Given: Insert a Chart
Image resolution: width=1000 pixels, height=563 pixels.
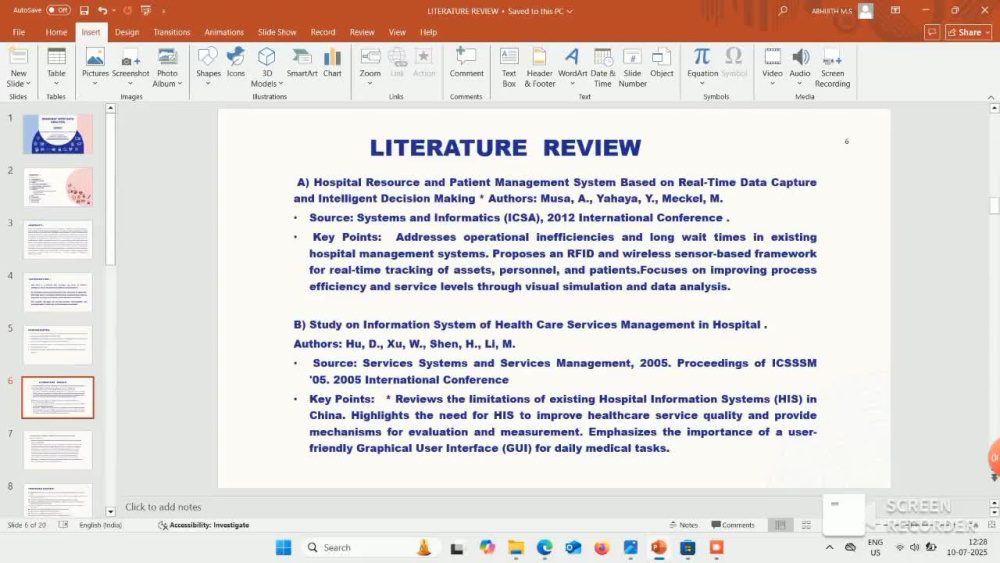Looking at the screenshot, I should (x=332, y=62).
